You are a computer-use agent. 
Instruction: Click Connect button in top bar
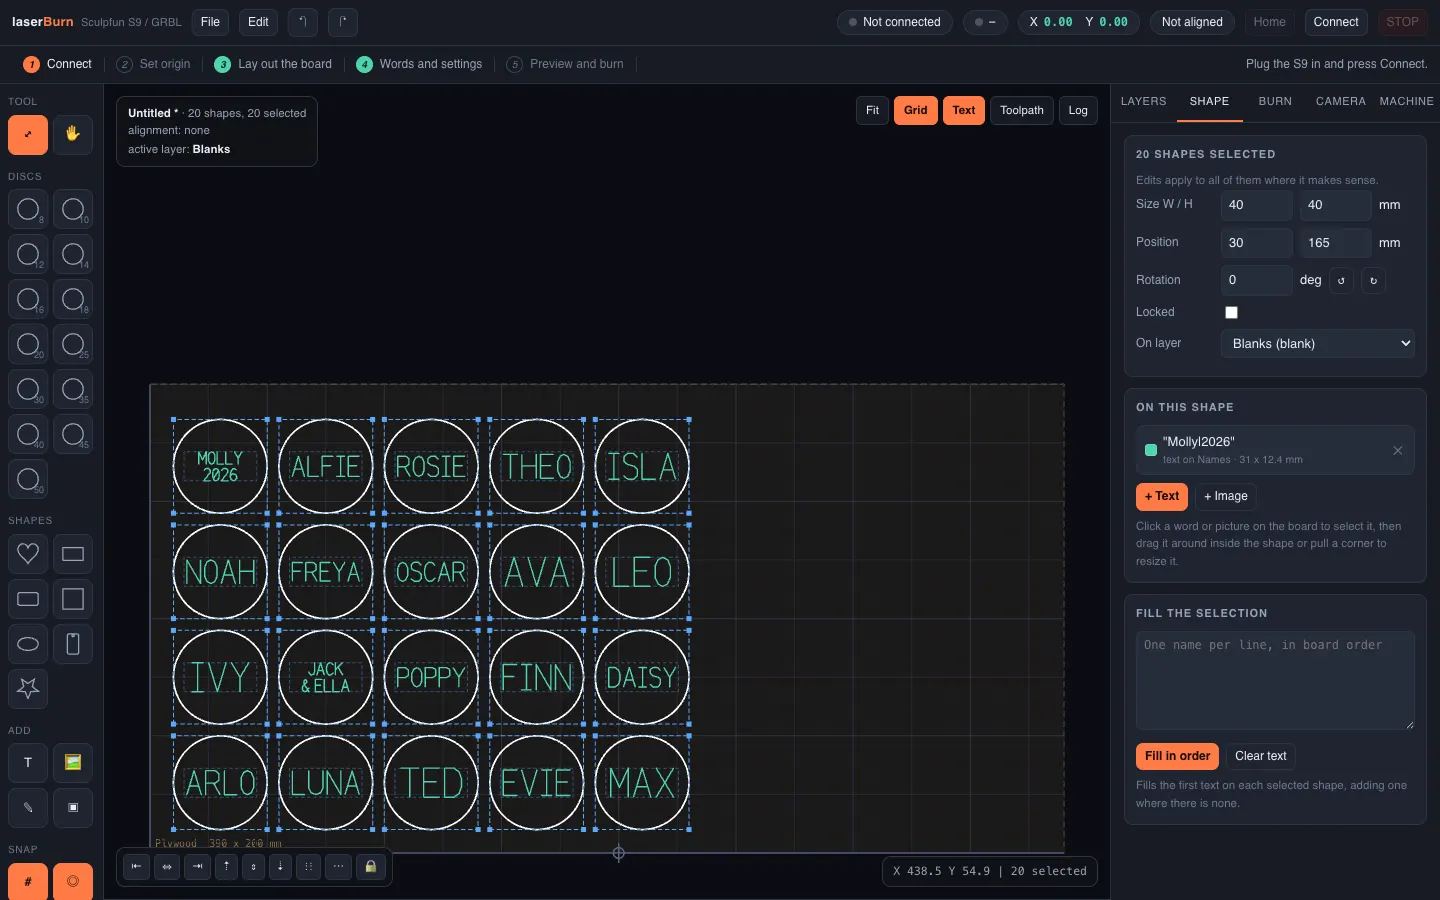coord(1336,22)
